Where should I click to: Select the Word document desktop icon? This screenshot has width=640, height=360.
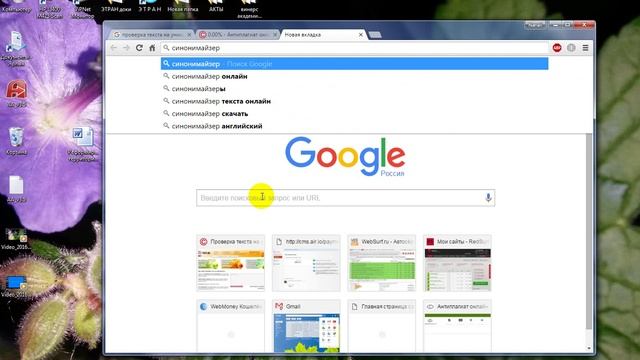(x=83, y=144)
